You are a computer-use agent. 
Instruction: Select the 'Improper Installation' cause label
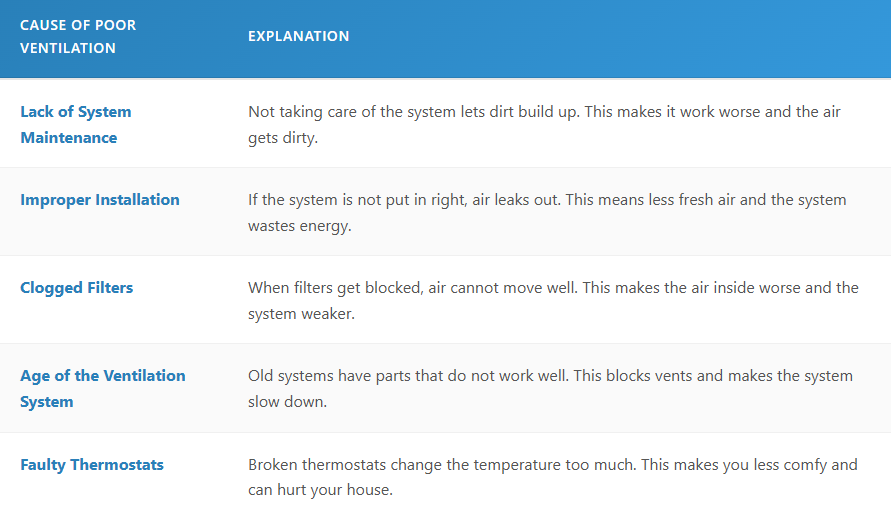coord(100,199)
